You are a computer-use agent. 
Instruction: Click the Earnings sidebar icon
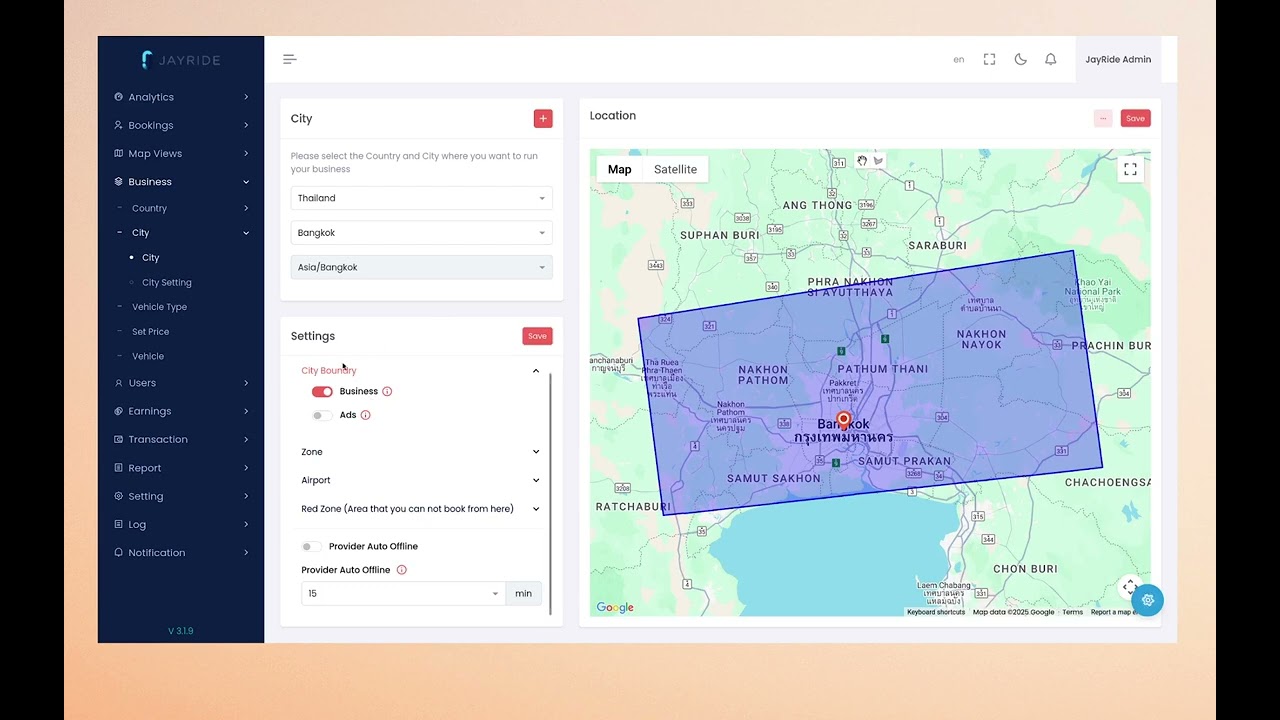[x=119, y=411]
